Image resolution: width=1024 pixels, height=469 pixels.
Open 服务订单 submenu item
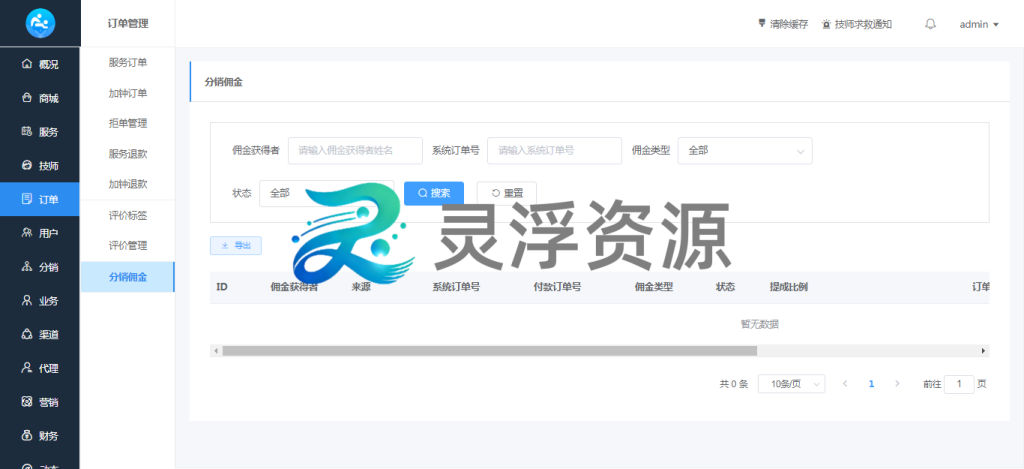[127, 63]
